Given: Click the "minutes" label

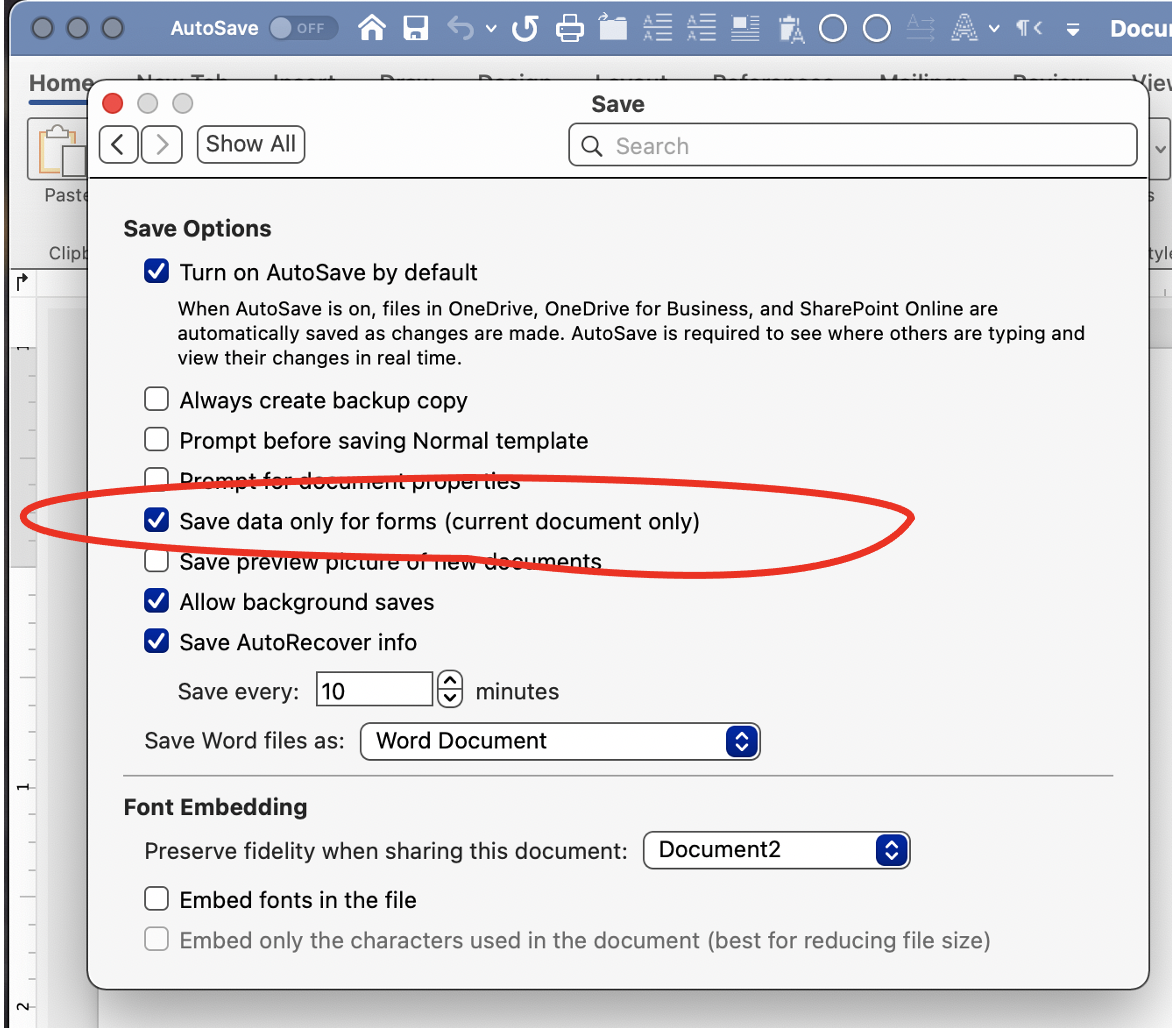Looking at the screenshot, I should point(517,692).
